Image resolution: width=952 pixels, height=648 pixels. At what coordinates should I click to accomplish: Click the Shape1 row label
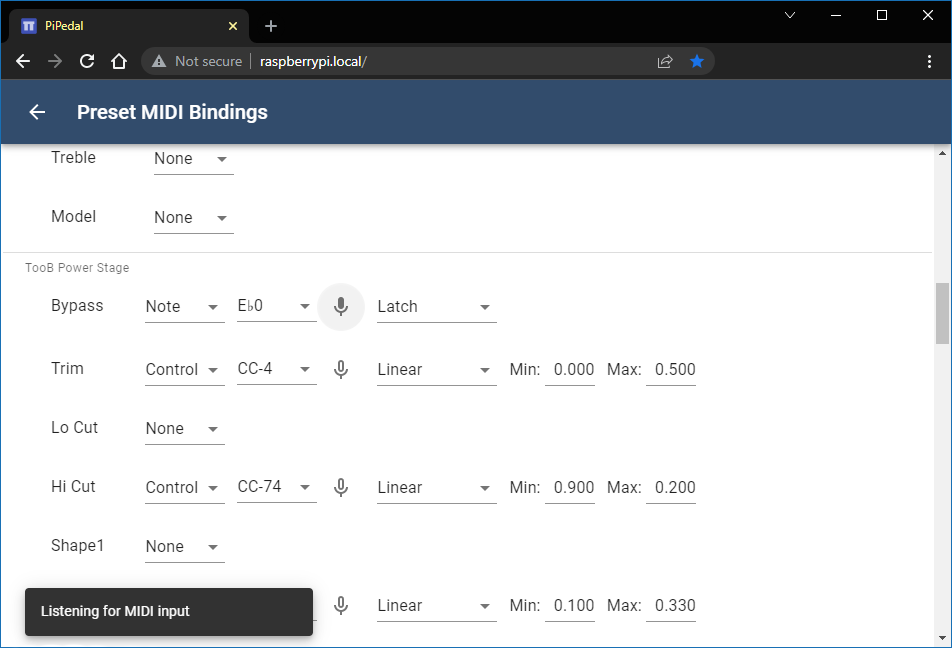78,545
